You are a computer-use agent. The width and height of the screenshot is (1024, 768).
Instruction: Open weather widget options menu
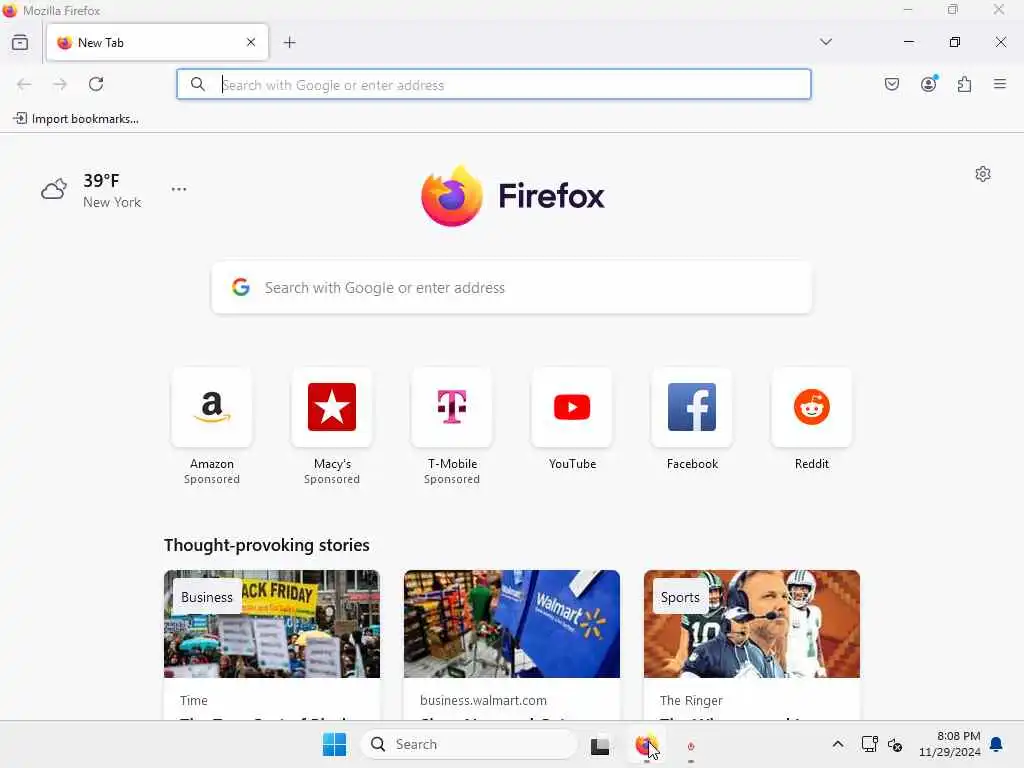(x=179, y=189)
